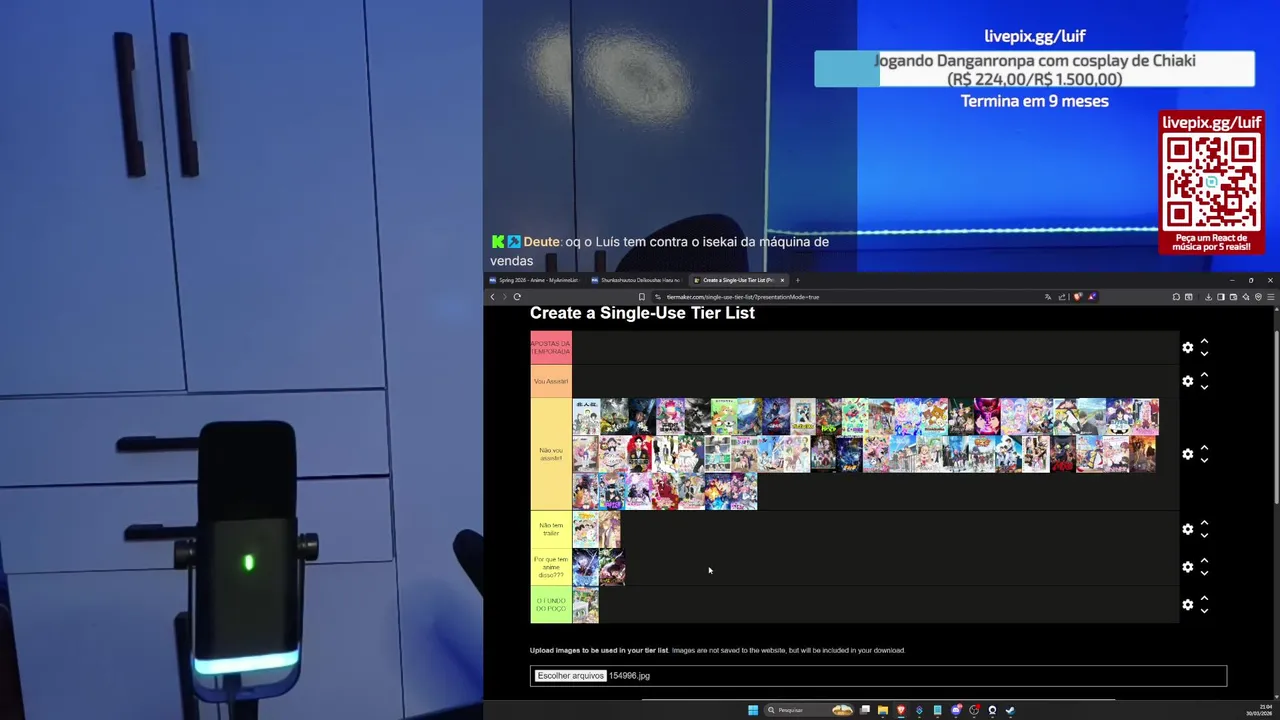Open Brave browser from taskbar
Screen dimensions: 1280x720
(901, 710)
